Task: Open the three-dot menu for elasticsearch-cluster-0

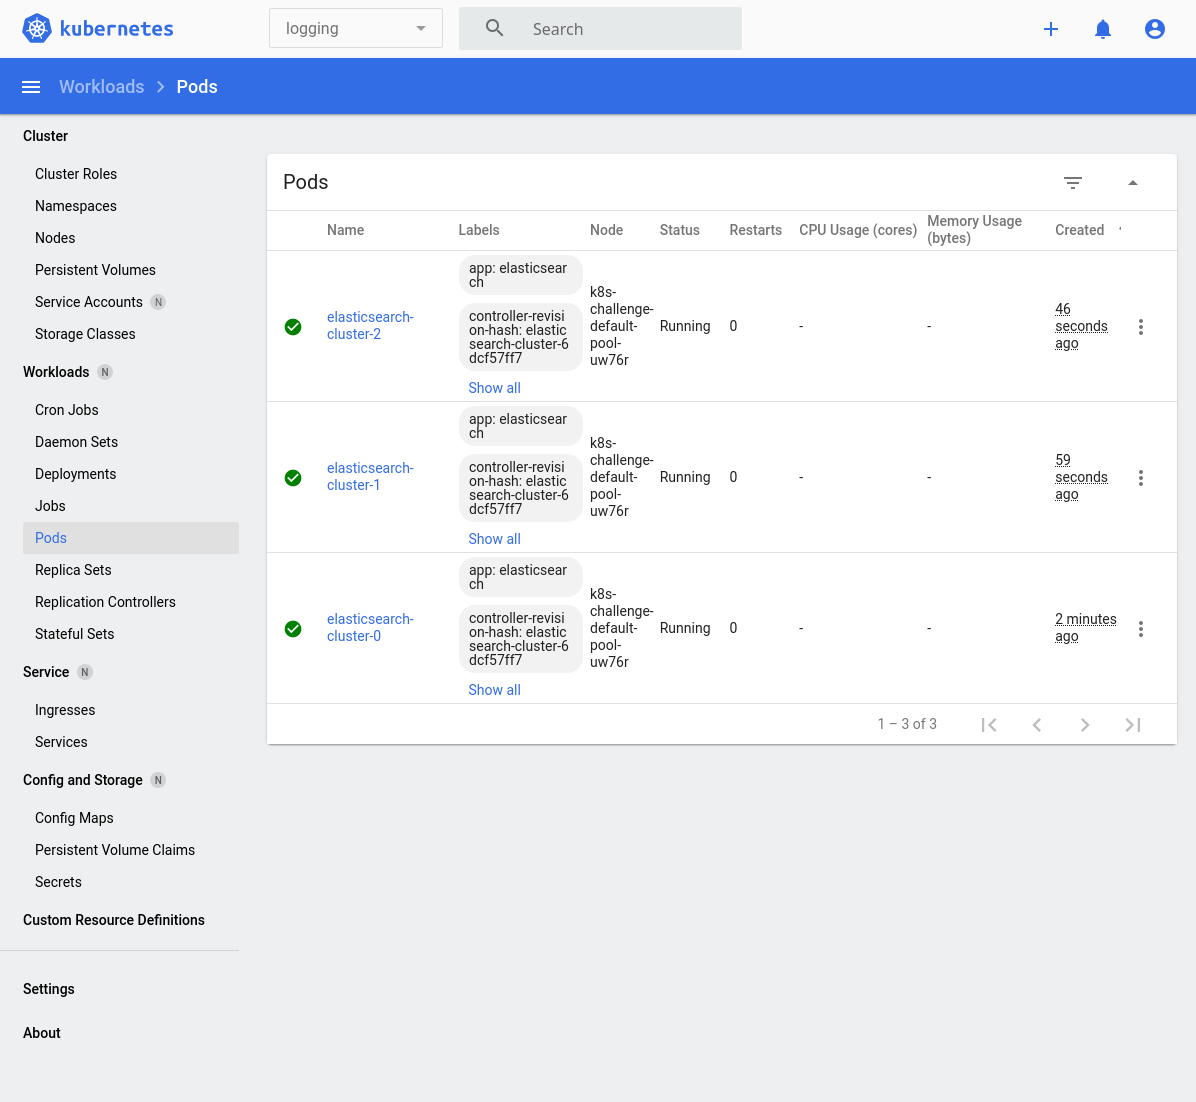Action: (1141, 628)
